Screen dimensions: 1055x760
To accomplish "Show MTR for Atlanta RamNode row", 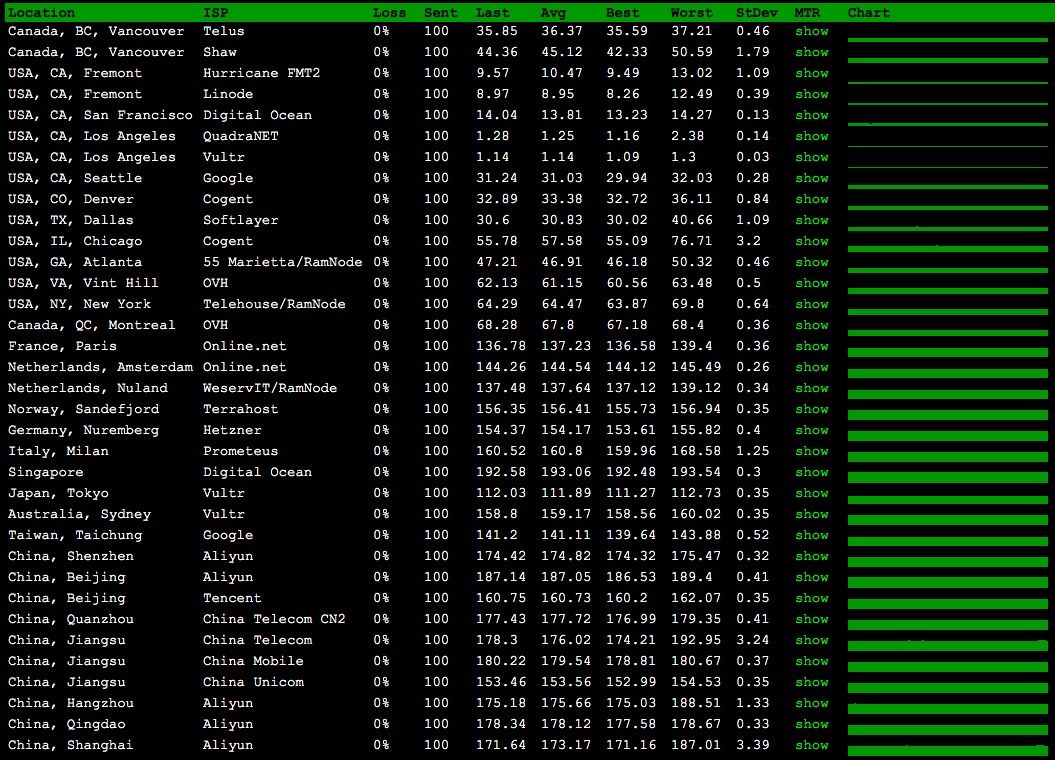I will point(811,262).
